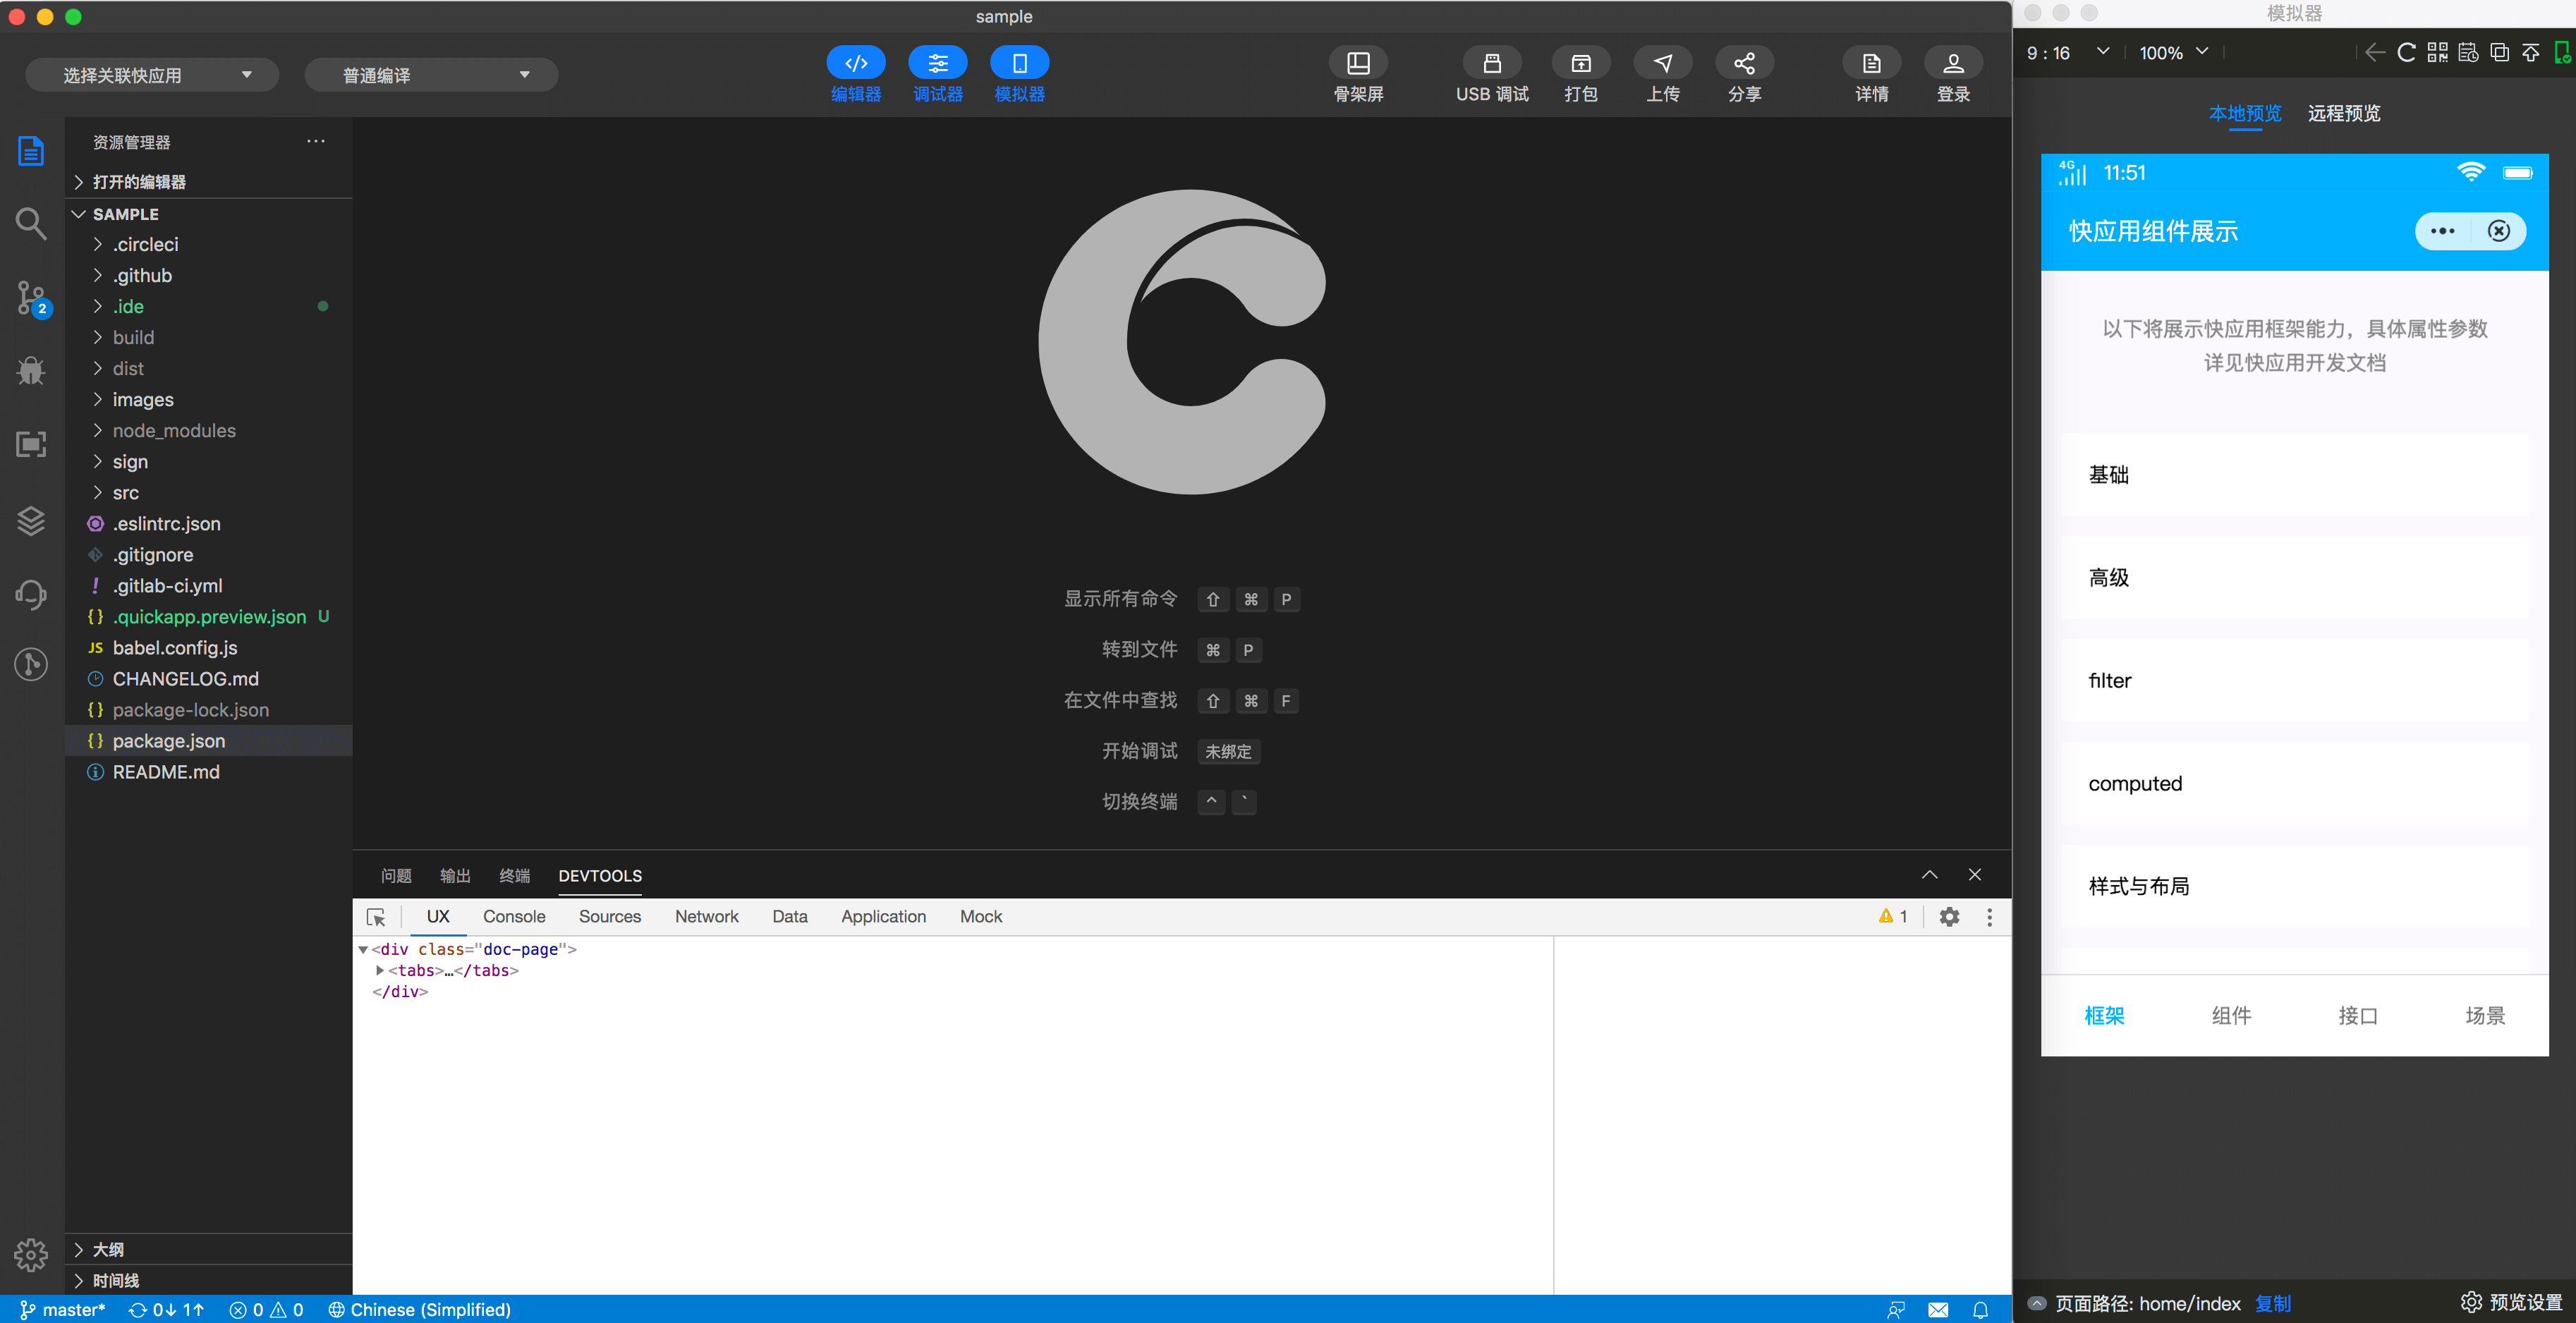
Task: Open Search in the activity bar
Action: (x=31, y=224)
